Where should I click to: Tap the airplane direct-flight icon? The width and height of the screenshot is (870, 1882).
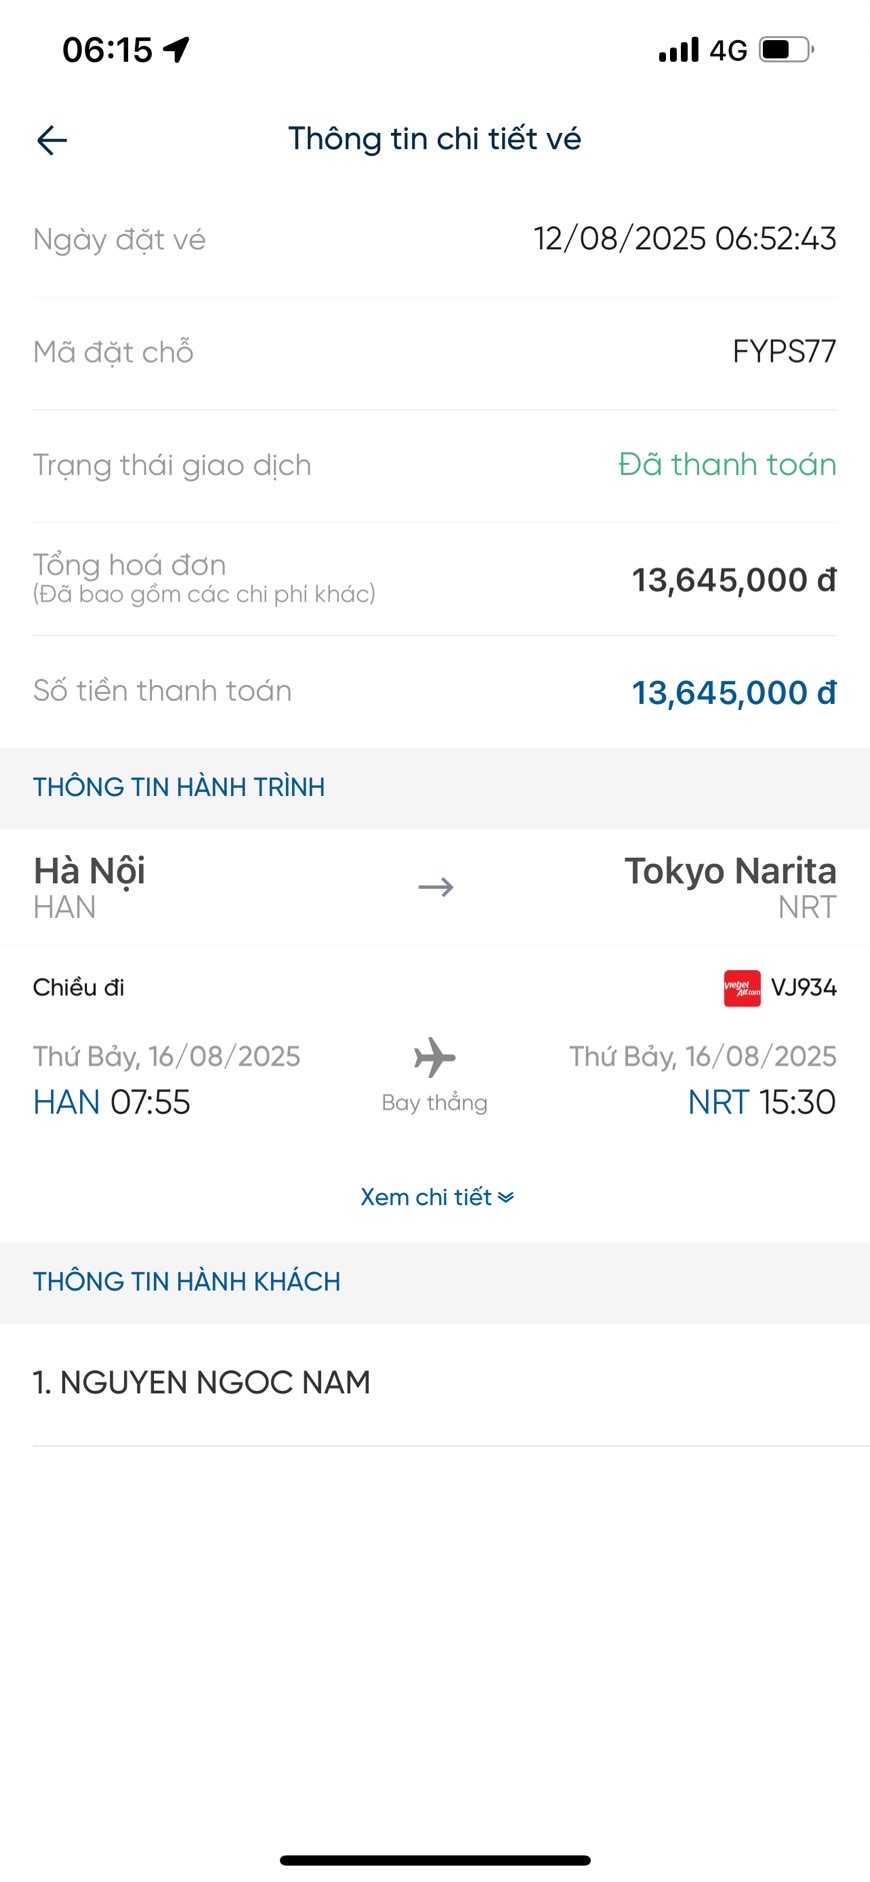(434, 1057)
